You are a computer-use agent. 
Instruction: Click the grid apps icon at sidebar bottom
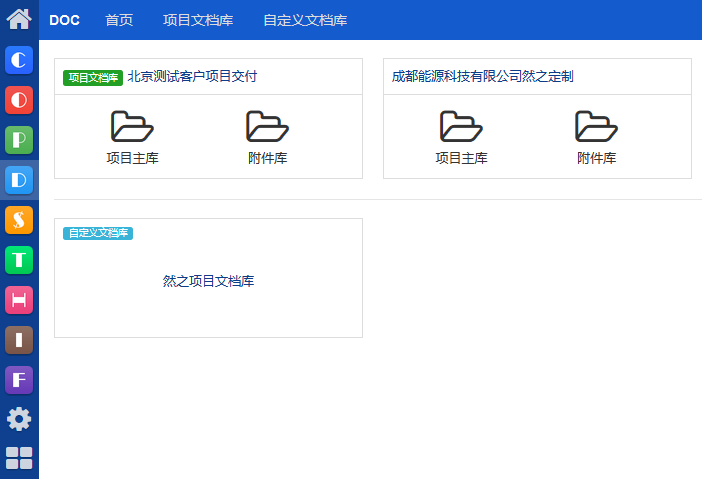(x=19, y=458)
